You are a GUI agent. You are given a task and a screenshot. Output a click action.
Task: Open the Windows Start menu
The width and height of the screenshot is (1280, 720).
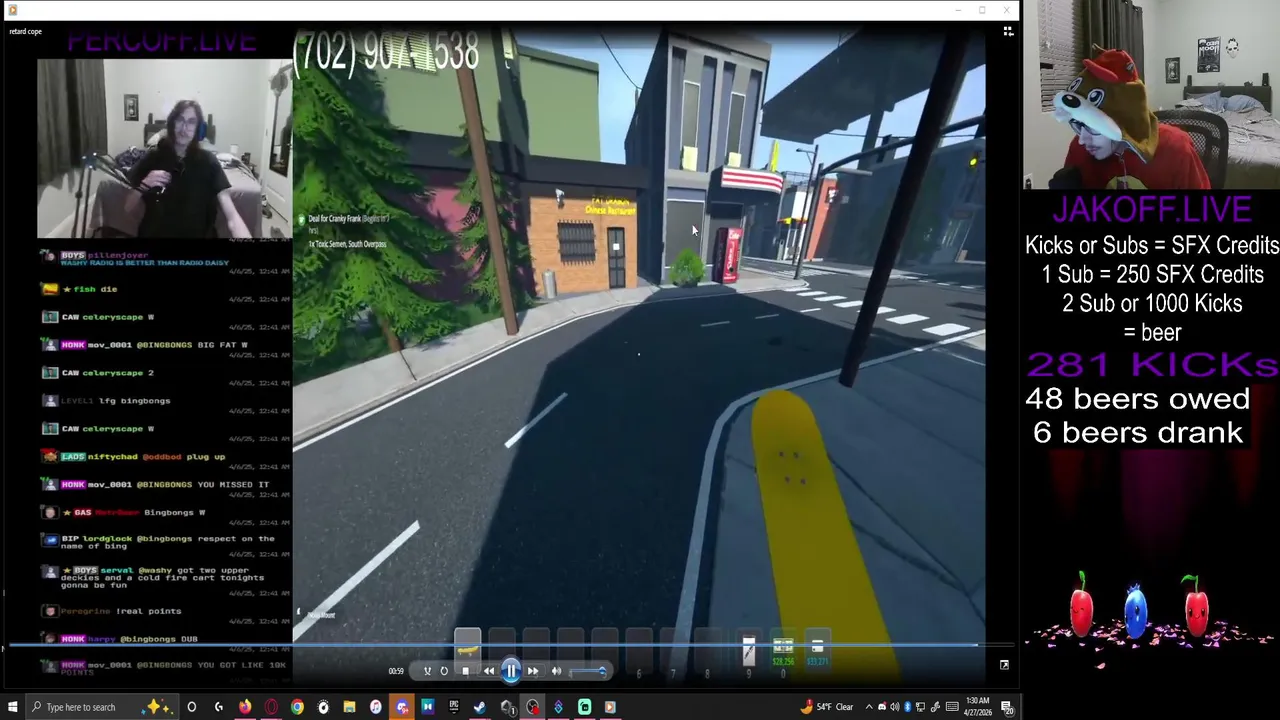[x=13, y=707]
